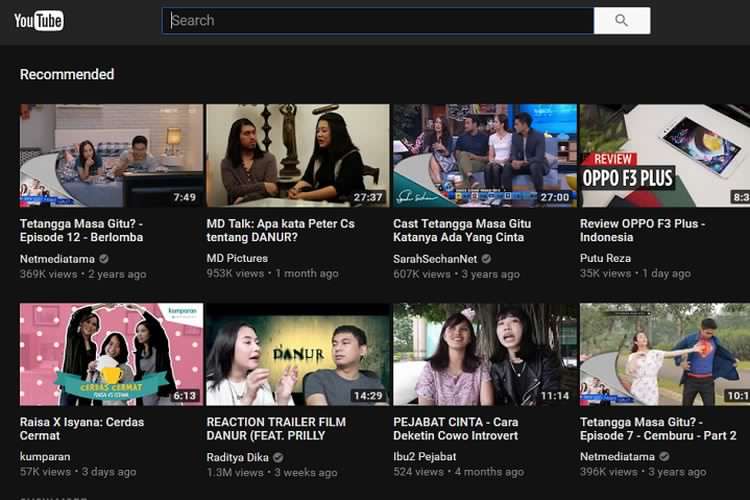The height and width of the screenshot is (500, 750).
Task: Focus the Search input field
Action: tap(378, 21)
